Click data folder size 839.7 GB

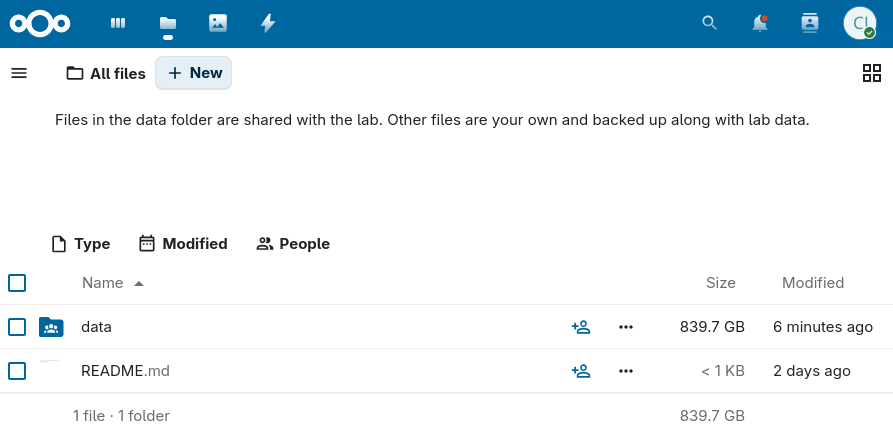pos(712,327)
